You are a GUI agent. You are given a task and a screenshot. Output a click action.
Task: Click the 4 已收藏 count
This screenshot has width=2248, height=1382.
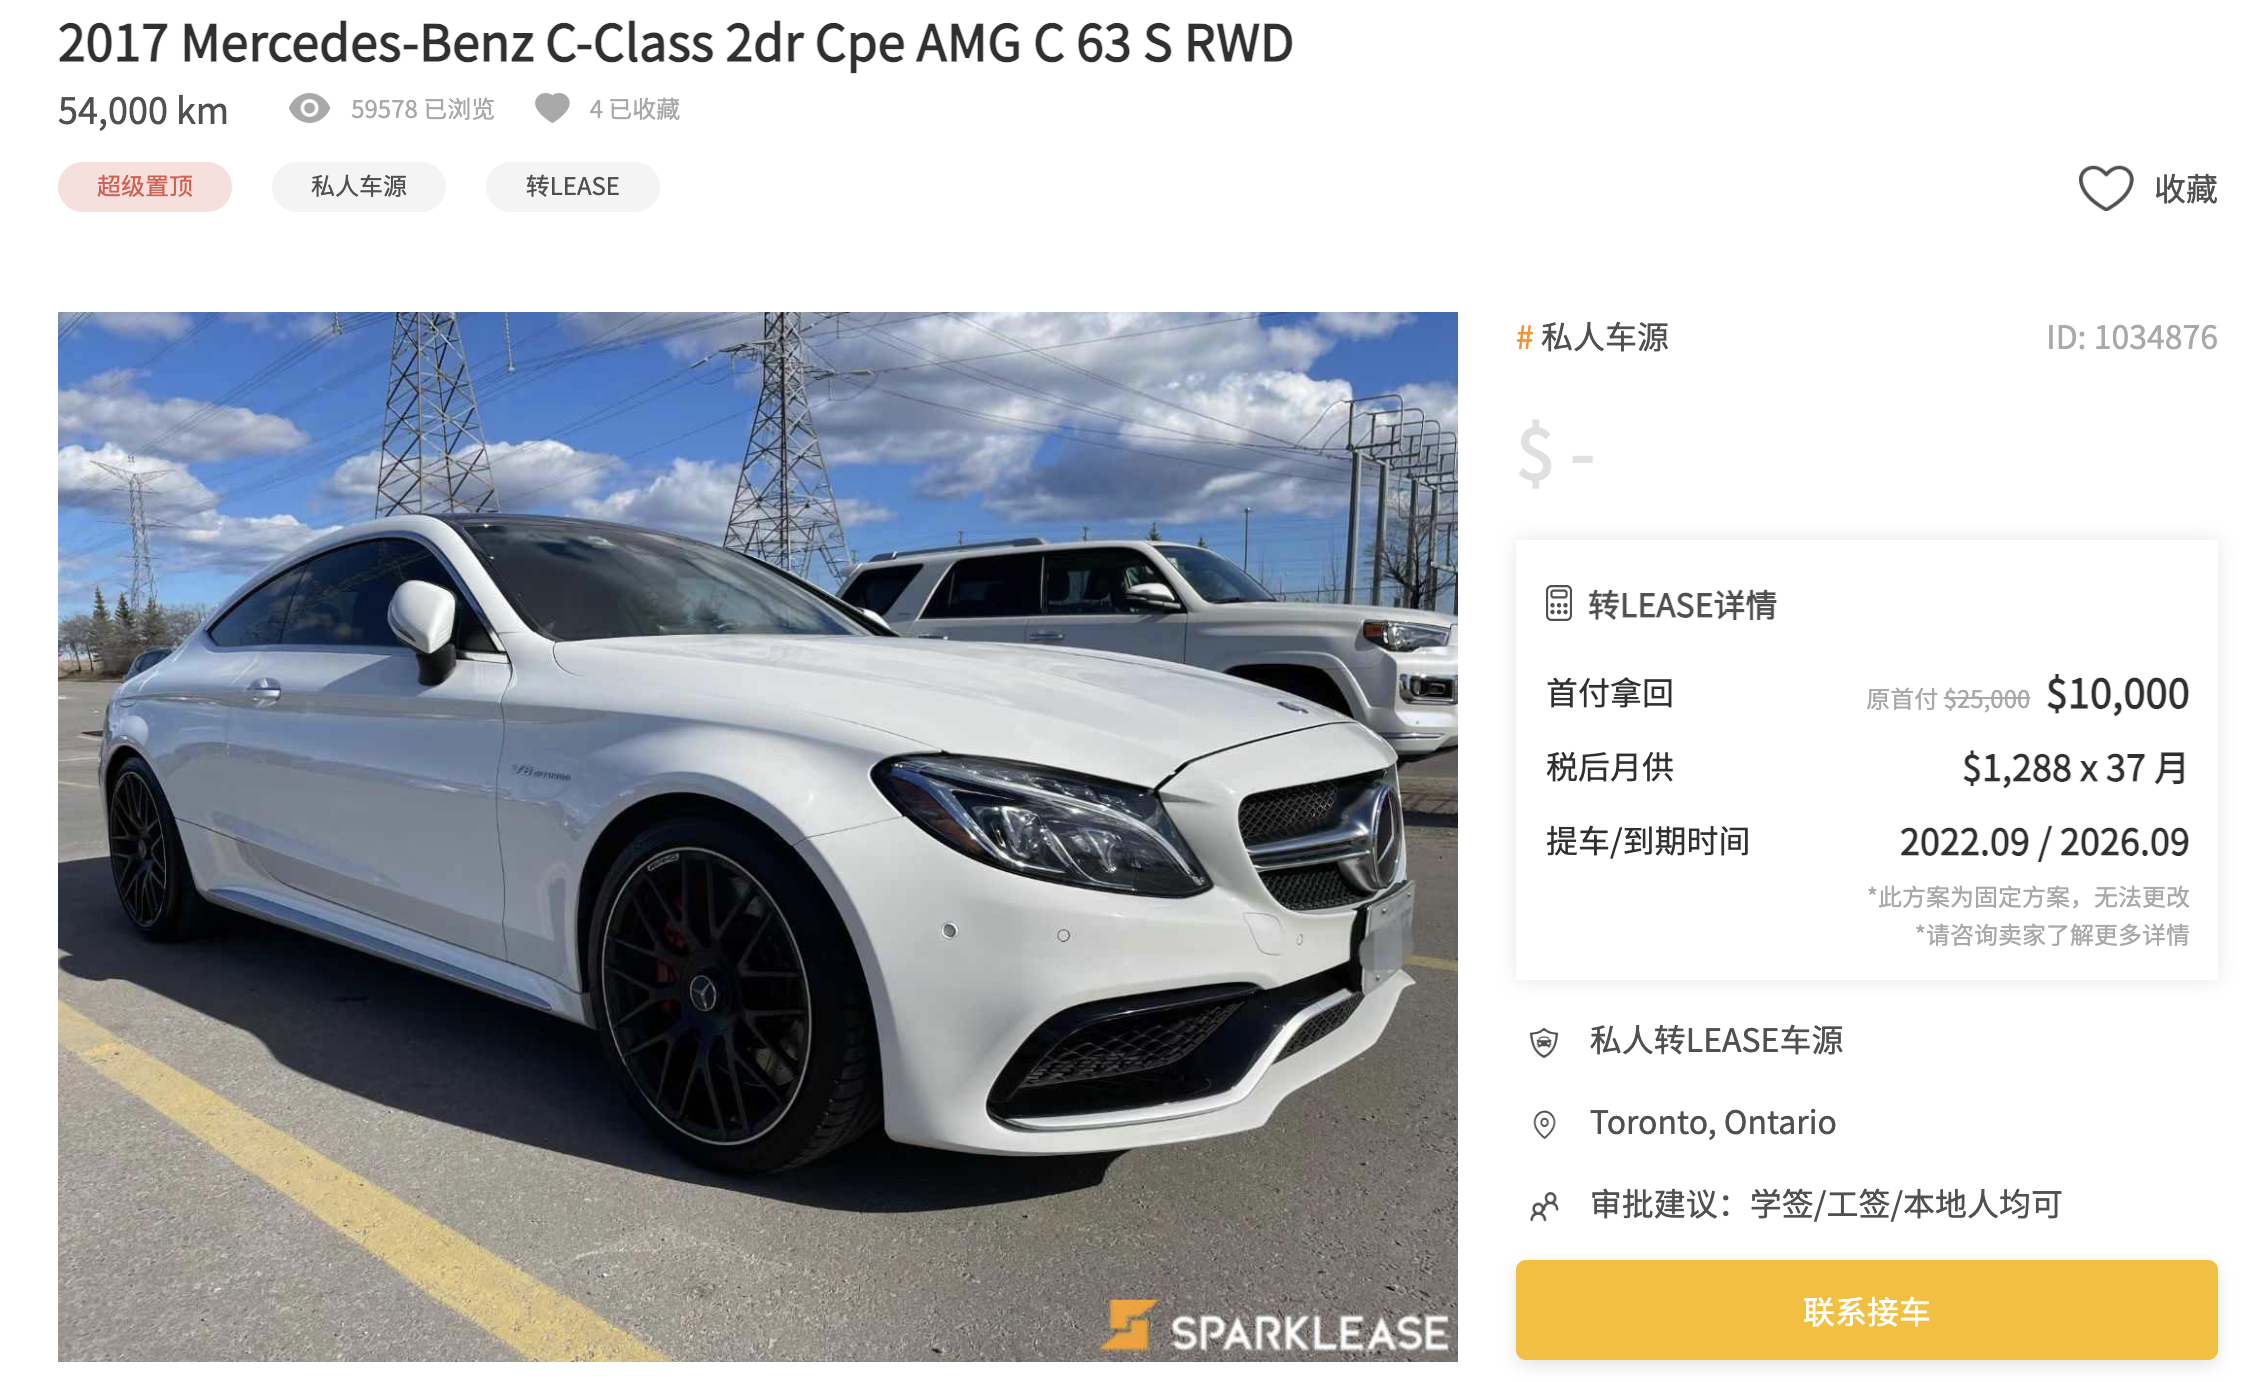pos(634,109)
